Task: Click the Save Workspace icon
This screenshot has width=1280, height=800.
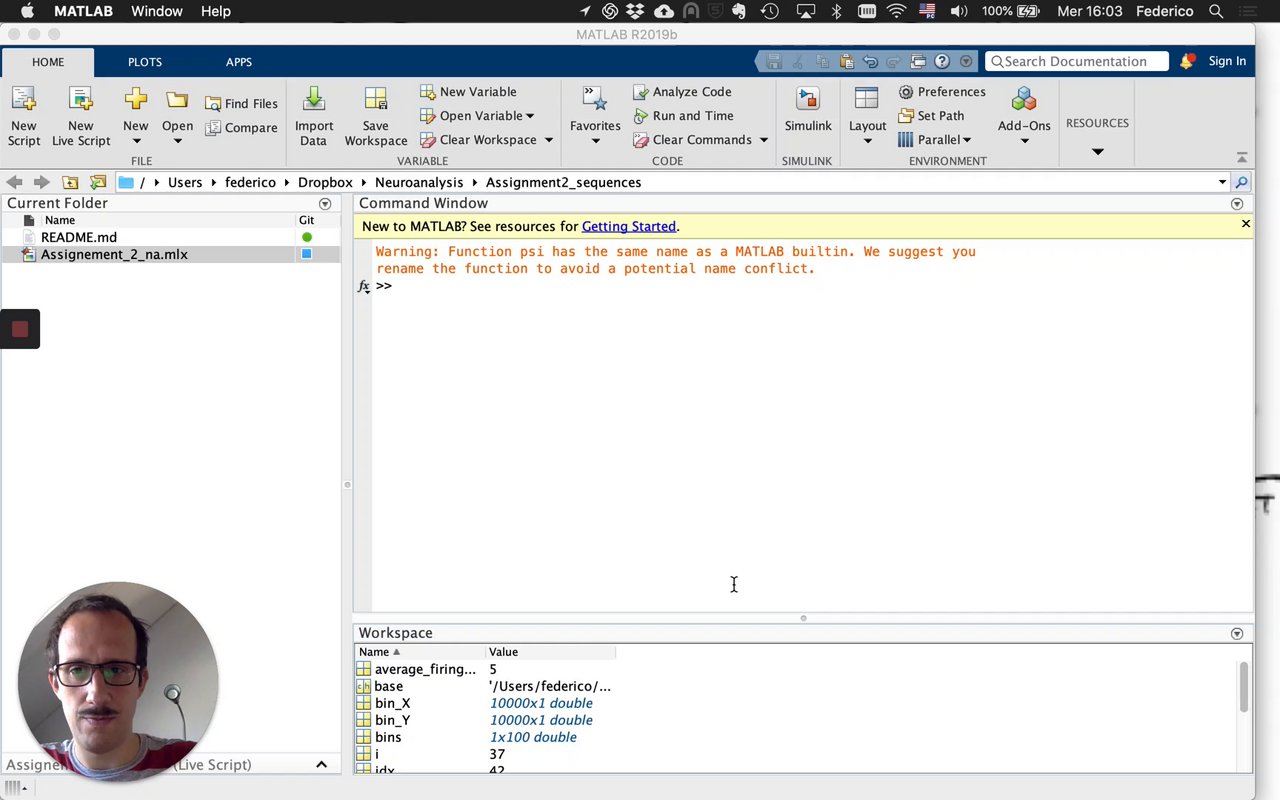Action: tap(375, 101)
